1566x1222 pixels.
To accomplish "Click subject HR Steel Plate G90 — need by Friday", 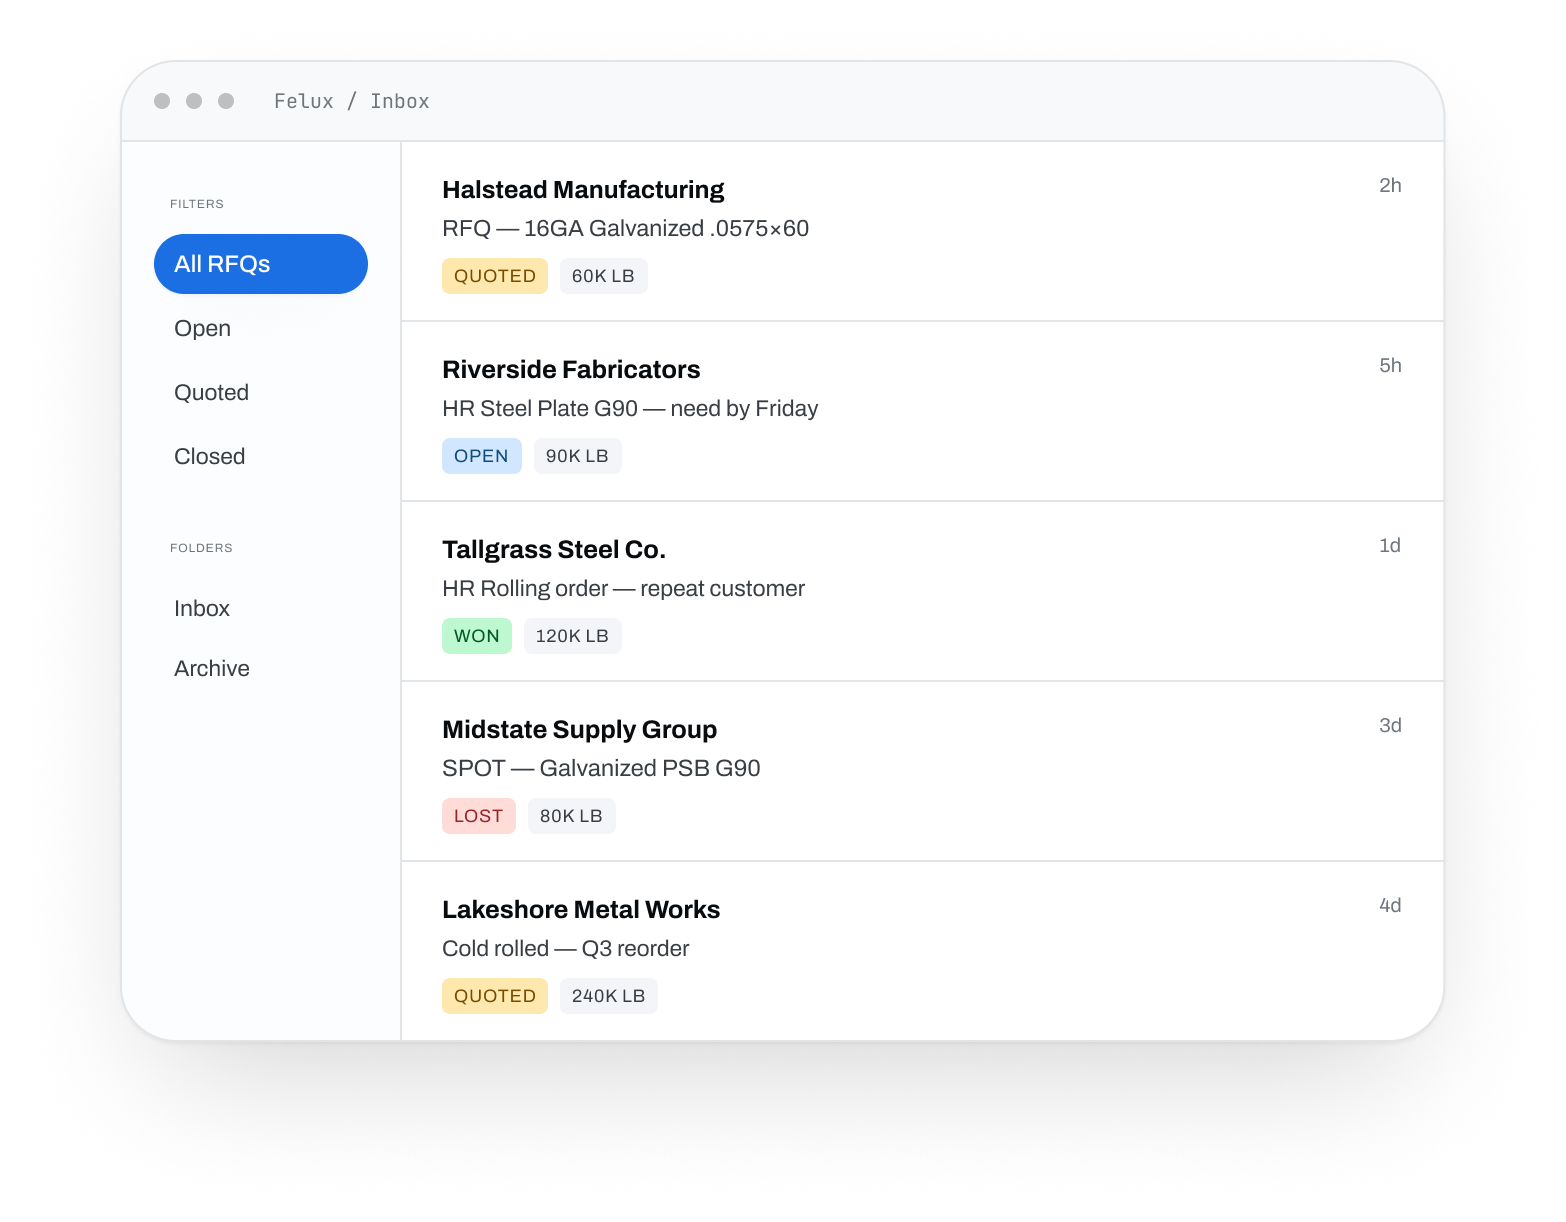I will tap(630, 409).
